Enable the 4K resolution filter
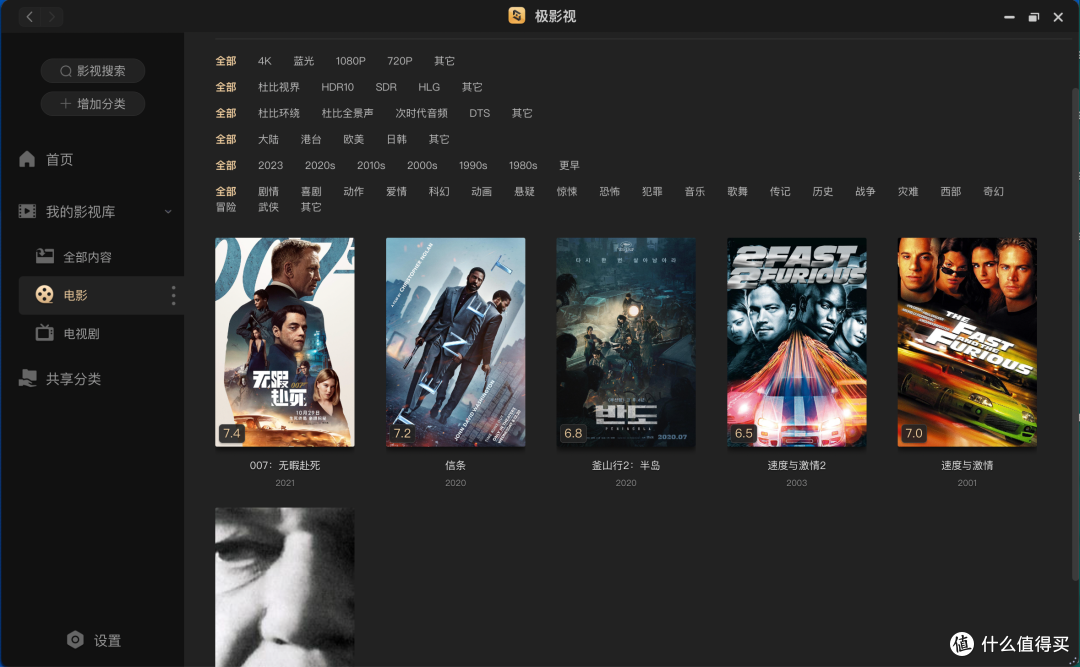1080x667 pixels. (x=264, y=61)
